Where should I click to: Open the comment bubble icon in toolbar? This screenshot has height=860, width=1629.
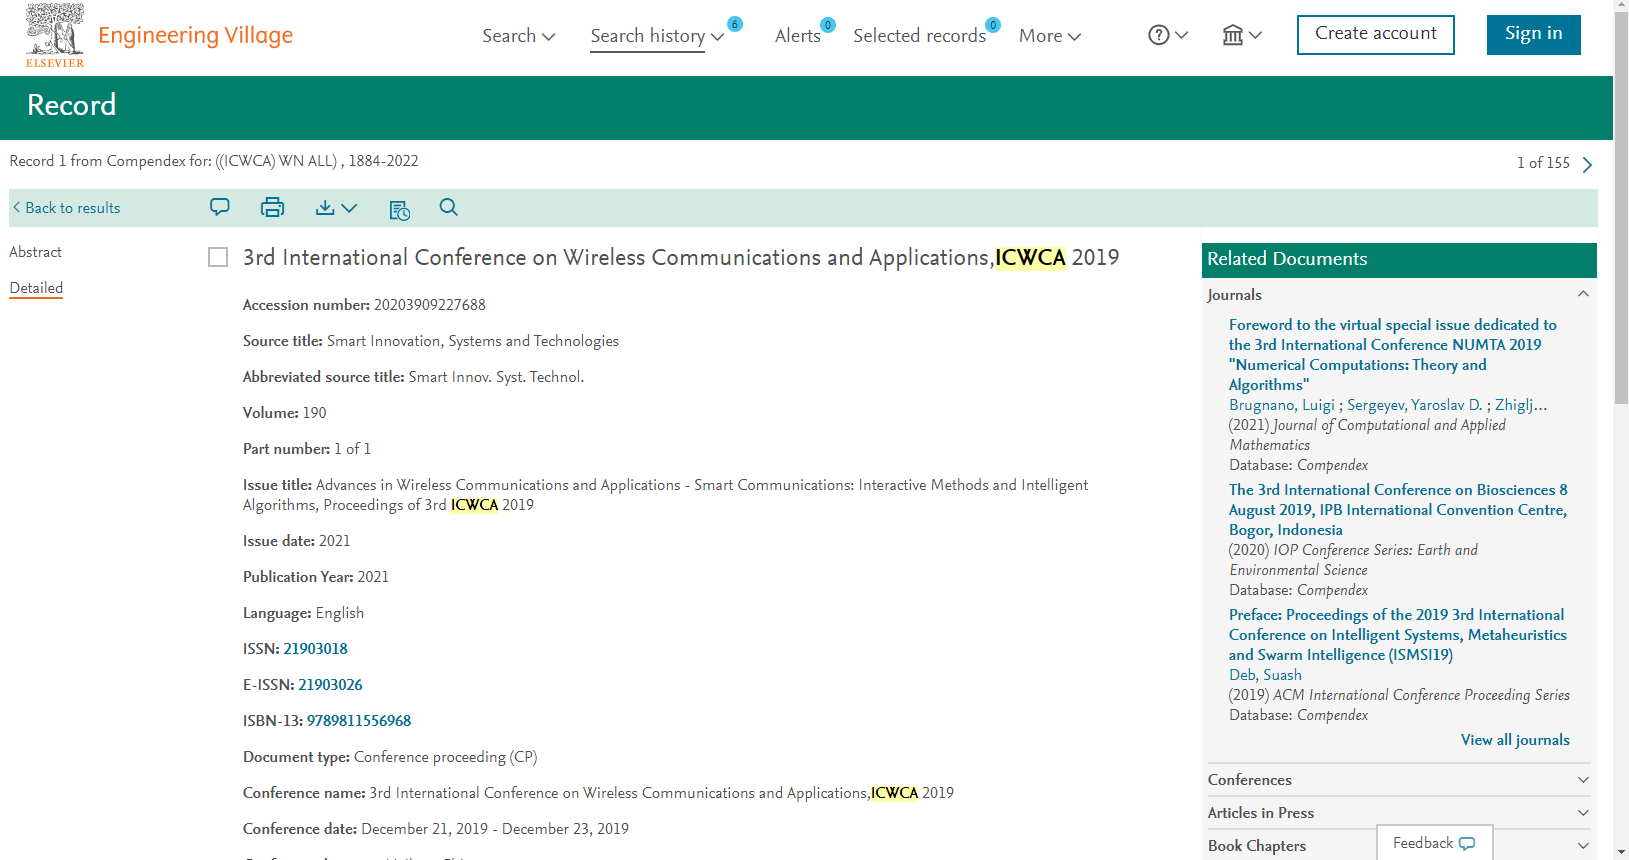pos(220,207)
